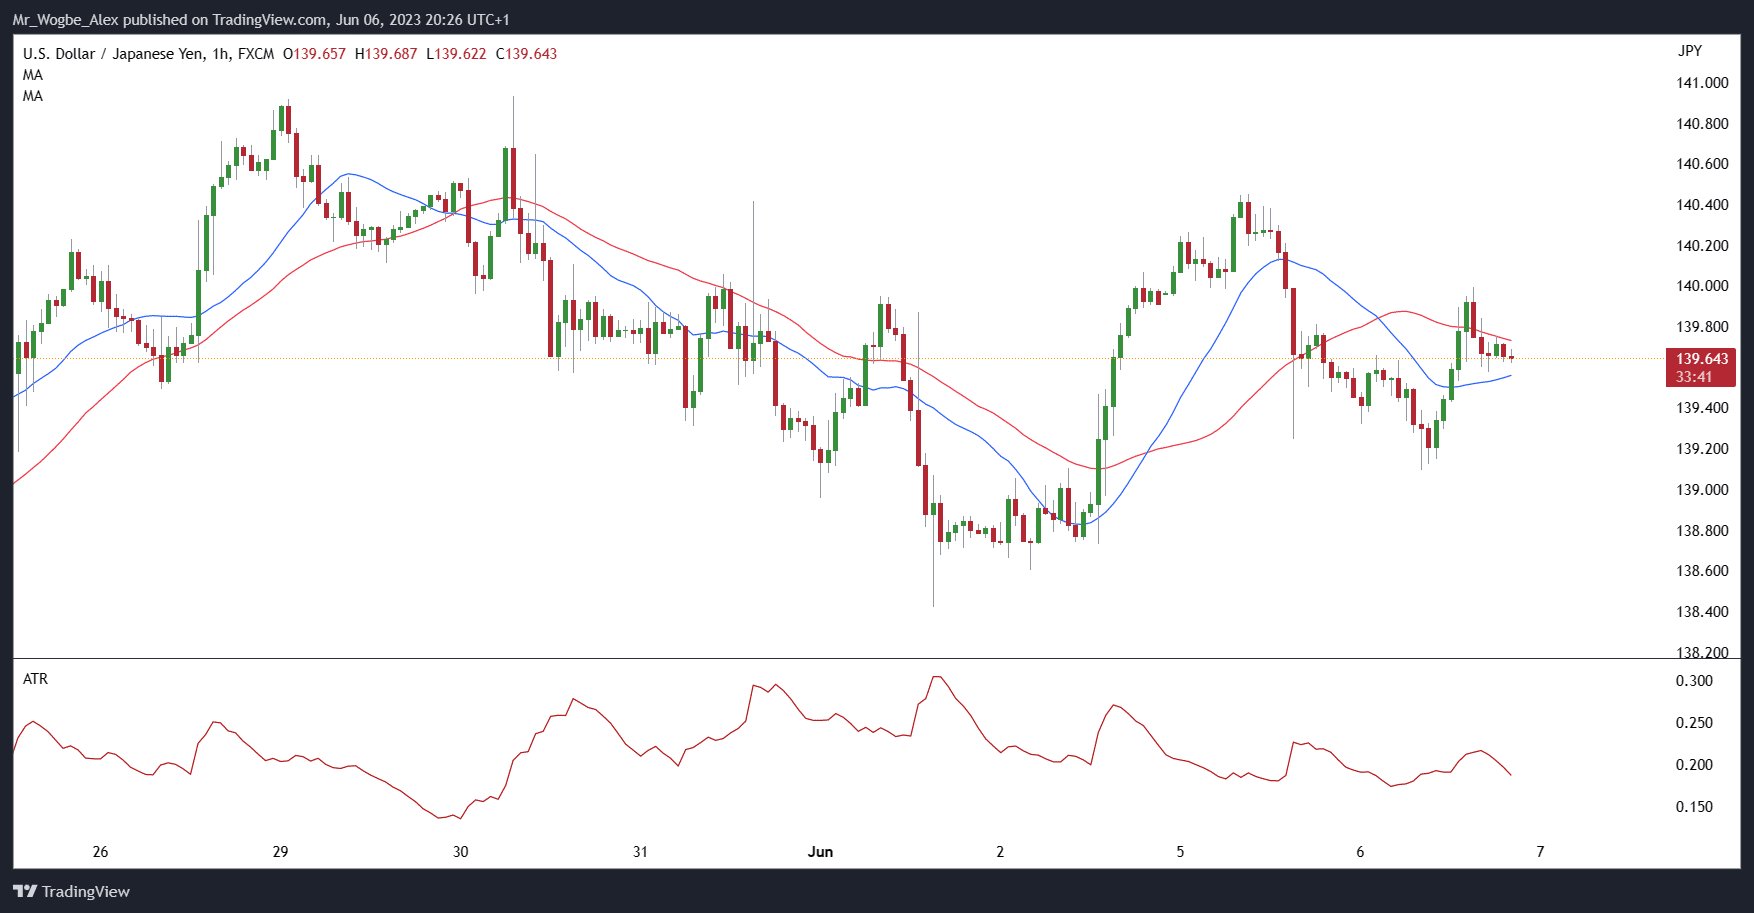Click the published-by header text
1754x913 pixels.
click(x=261, y=20)
